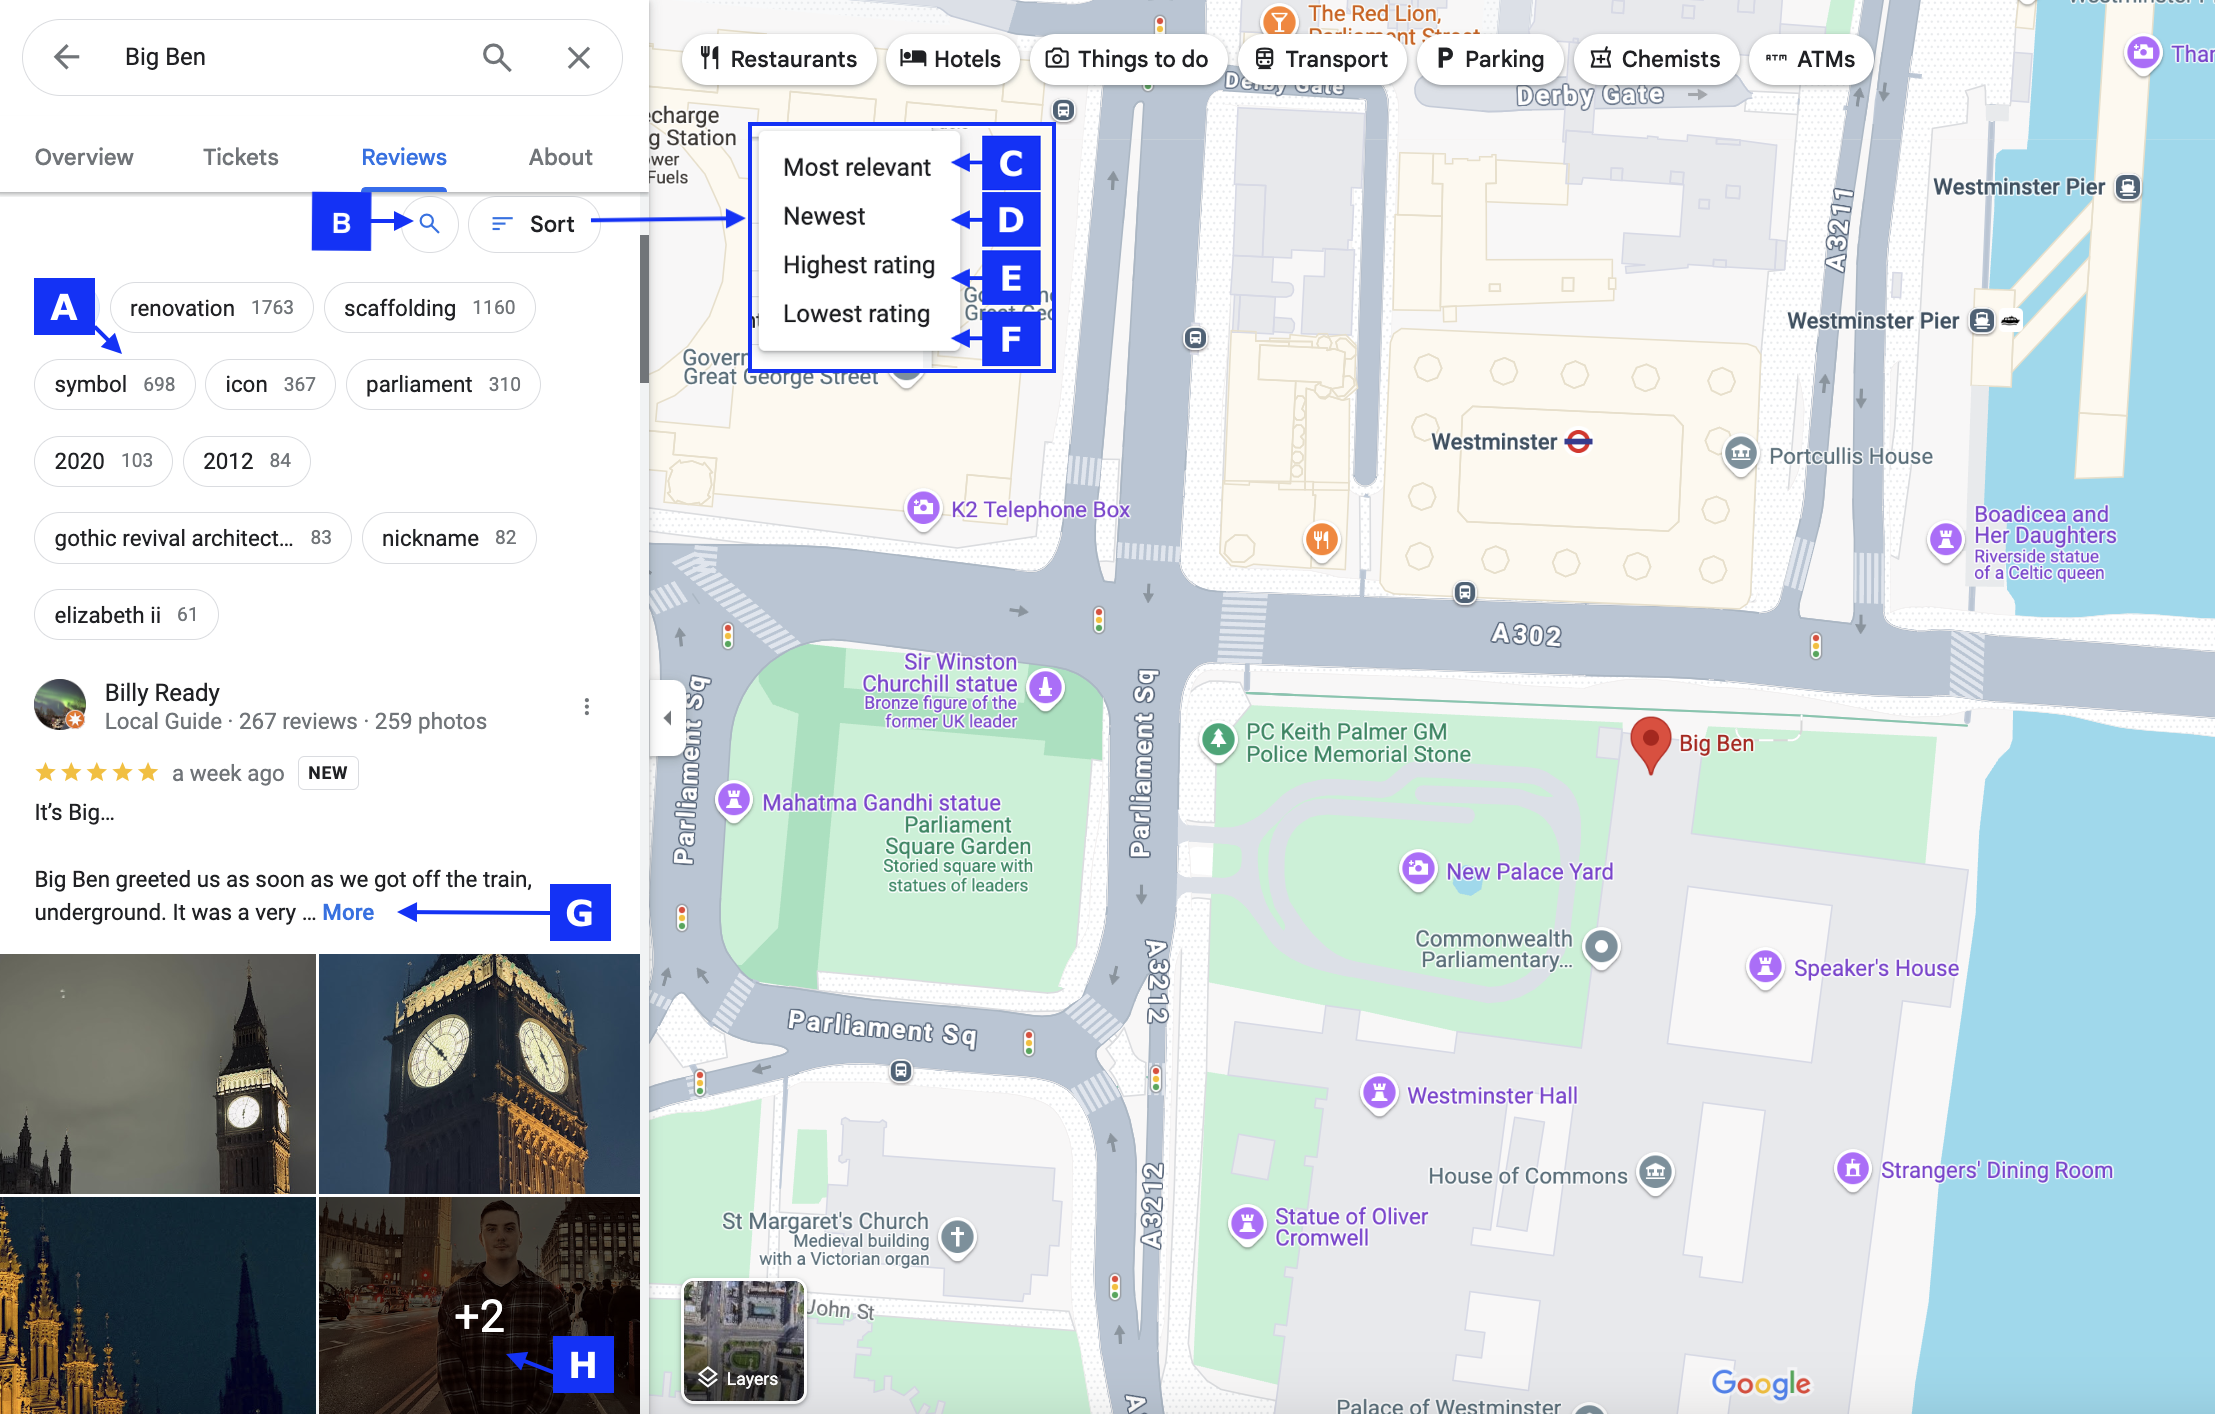Switch to the Tickets tab
Viewport: 2215px width, 1414px height.
pos(239,157)
